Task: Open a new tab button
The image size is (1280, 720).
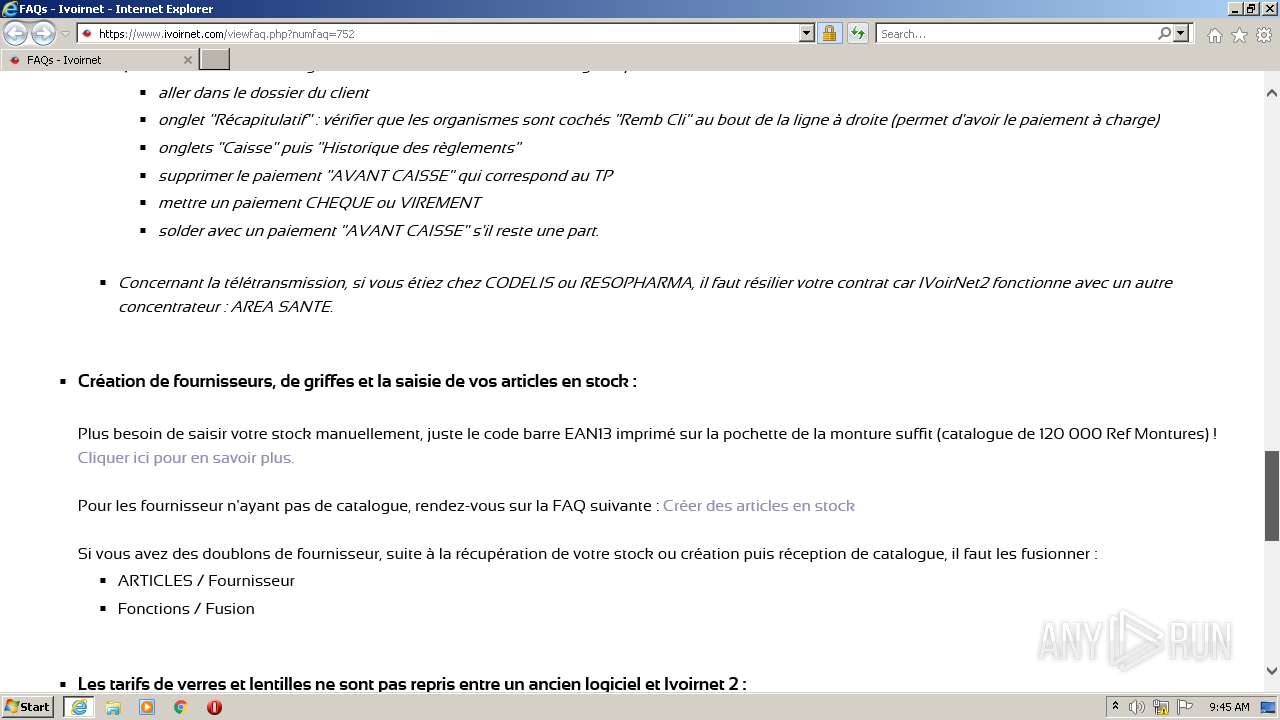Action: click(x=215, y=60)
